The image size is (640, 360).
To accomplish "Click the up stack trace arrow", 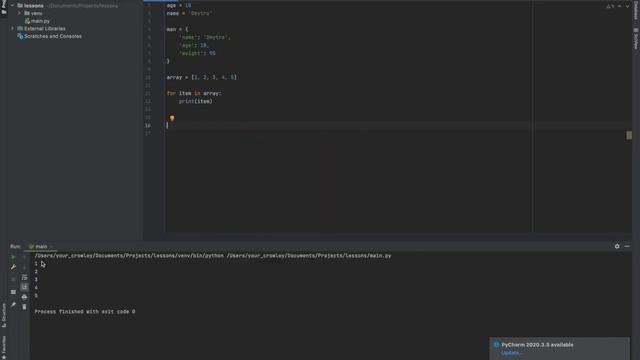I will click(x=24, y=258).
